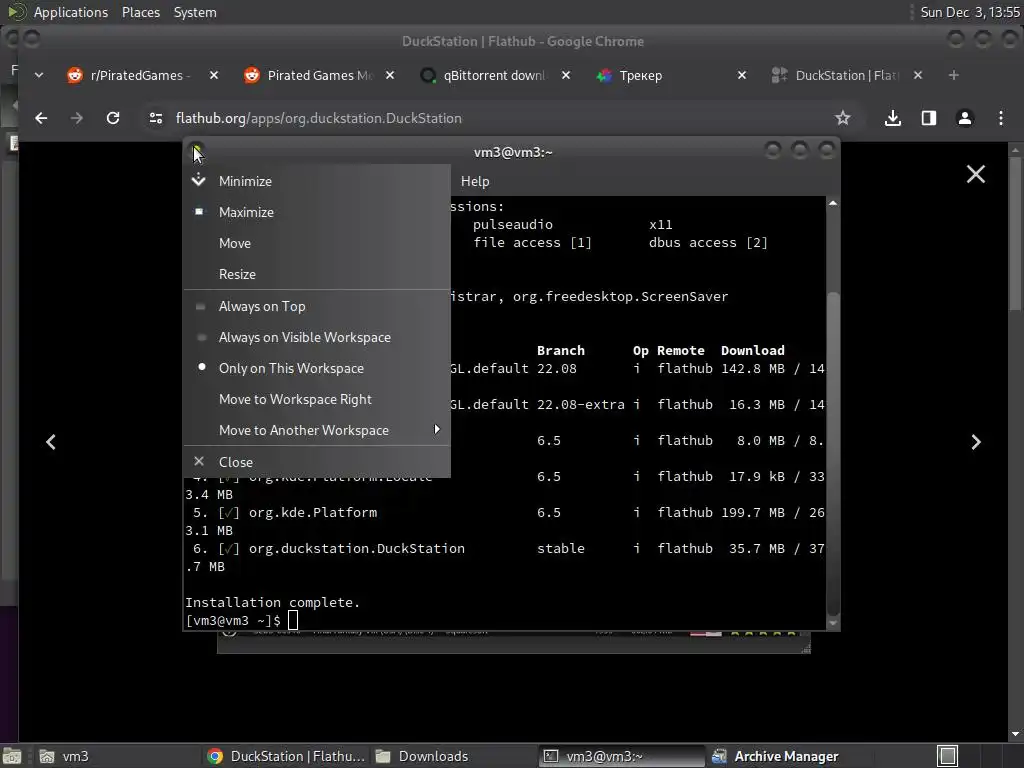Toggle Always on Top option

317,306
